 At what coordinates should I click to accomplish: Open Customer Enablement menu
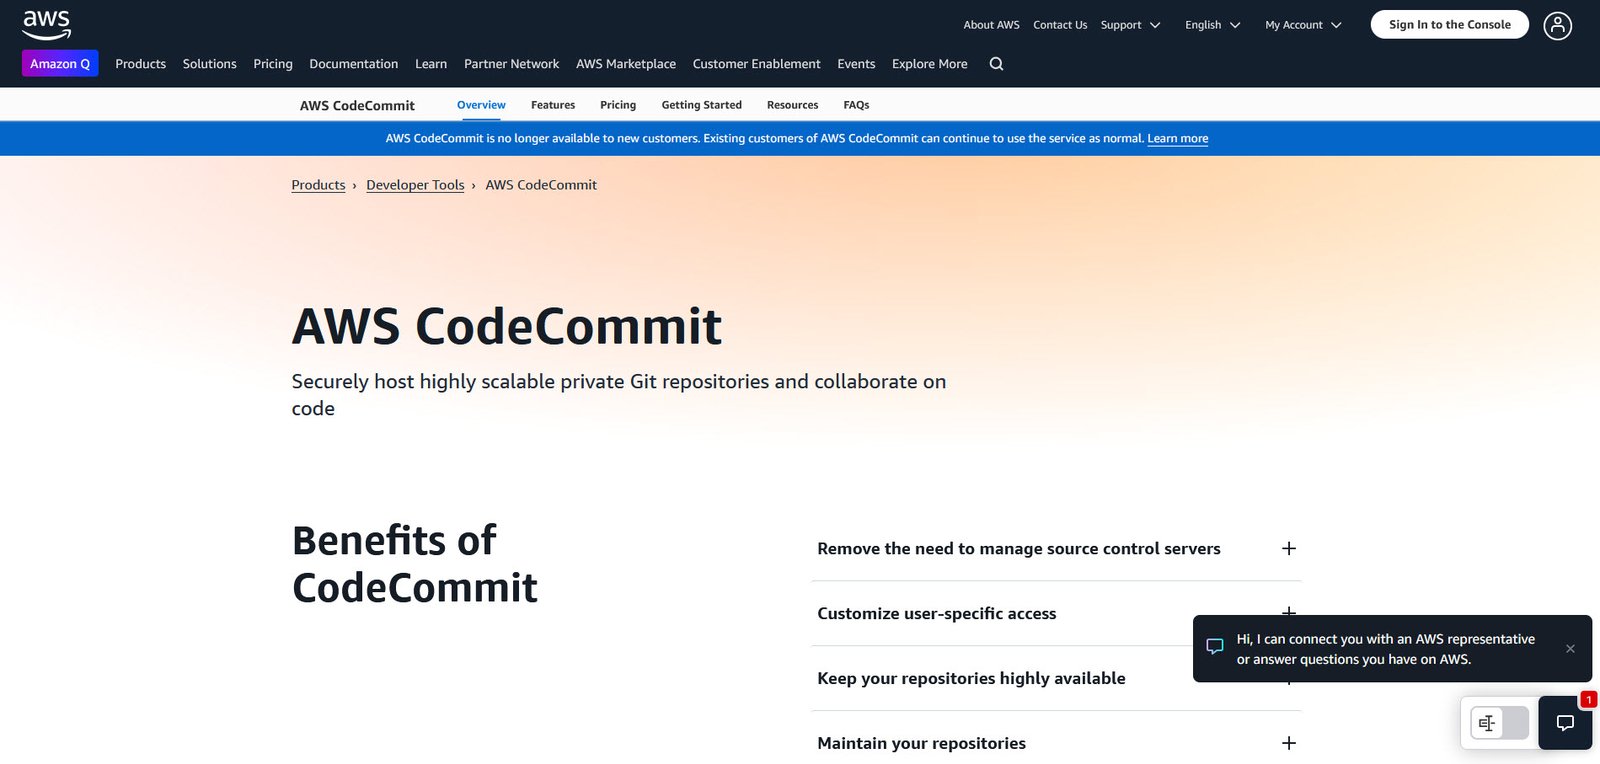click(756, 64)
